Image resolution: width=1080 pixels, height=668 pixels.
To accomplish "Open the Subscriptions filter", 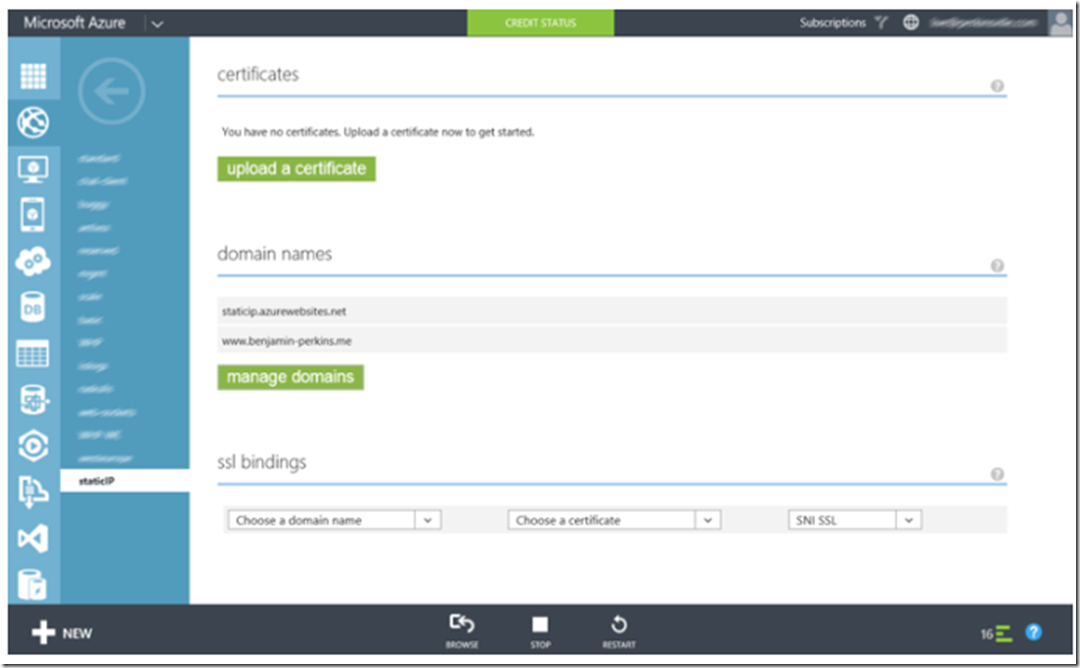I will pyautogui.click(x=844, y=23).
